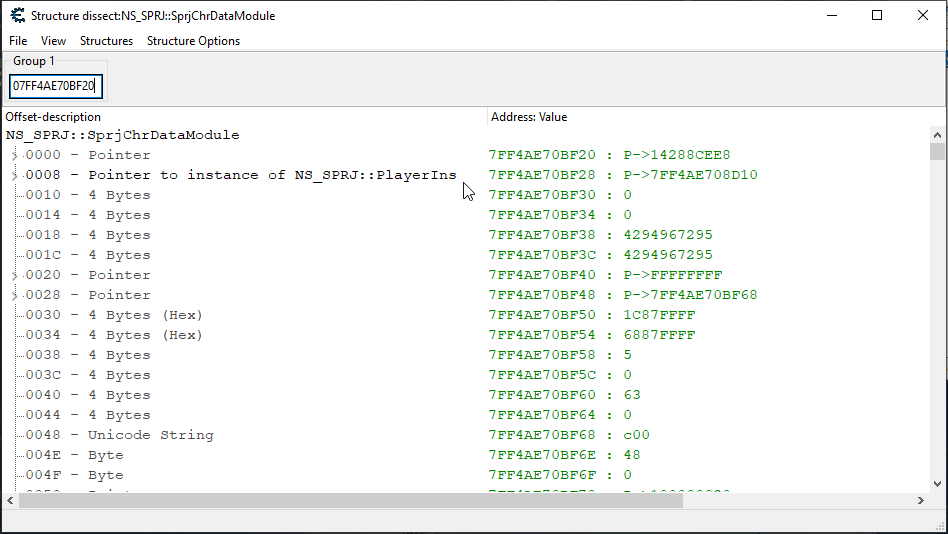The height and width of the screenshot is (534, 948).
Task: Click the Group 1 address input field
Action: pos(55,86)
